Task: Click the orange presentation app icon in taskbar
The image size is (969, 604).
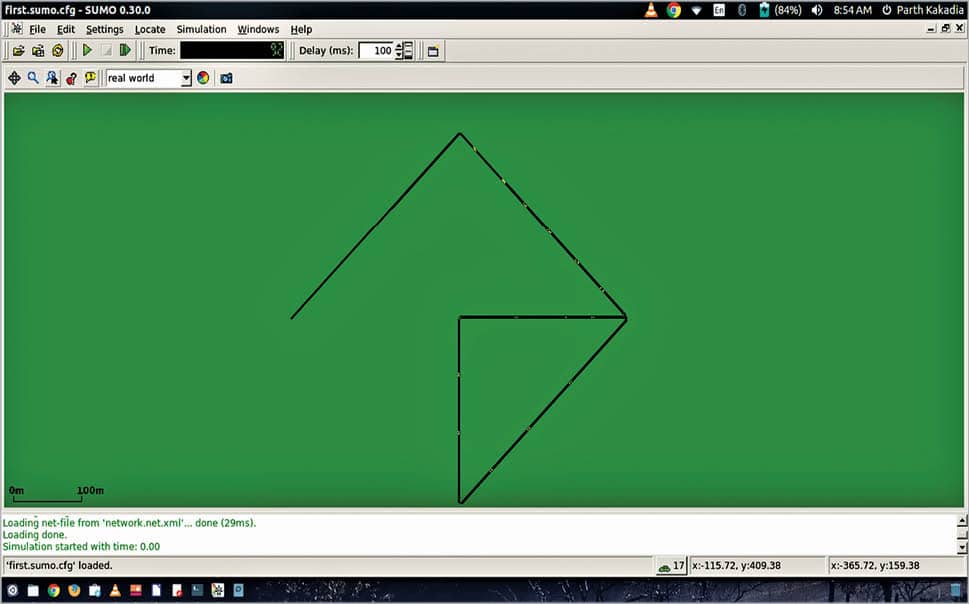Action: [x=136, y=590]
